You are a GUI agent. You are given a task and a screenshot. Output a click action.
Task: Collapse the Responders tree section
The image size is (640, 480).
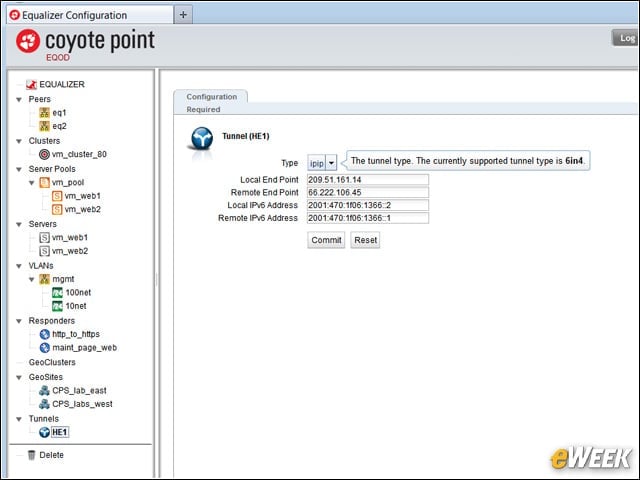19,321
